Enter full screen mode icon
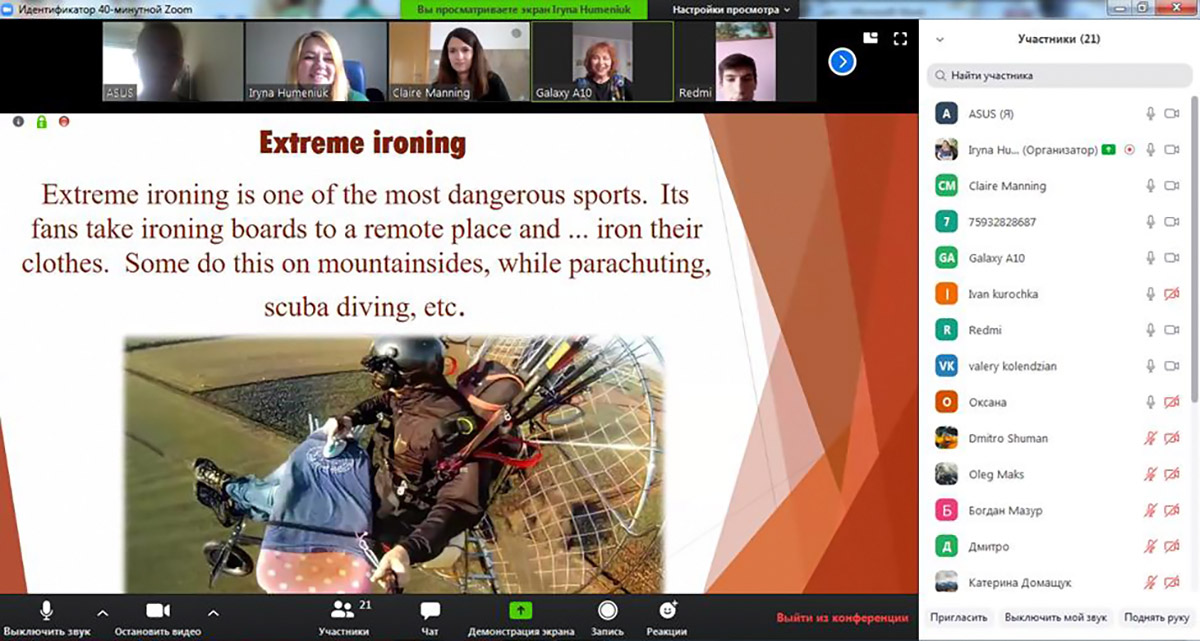The height and width of the screenshot is (641, 1200). pyautogui.click(x=900, y=39)
